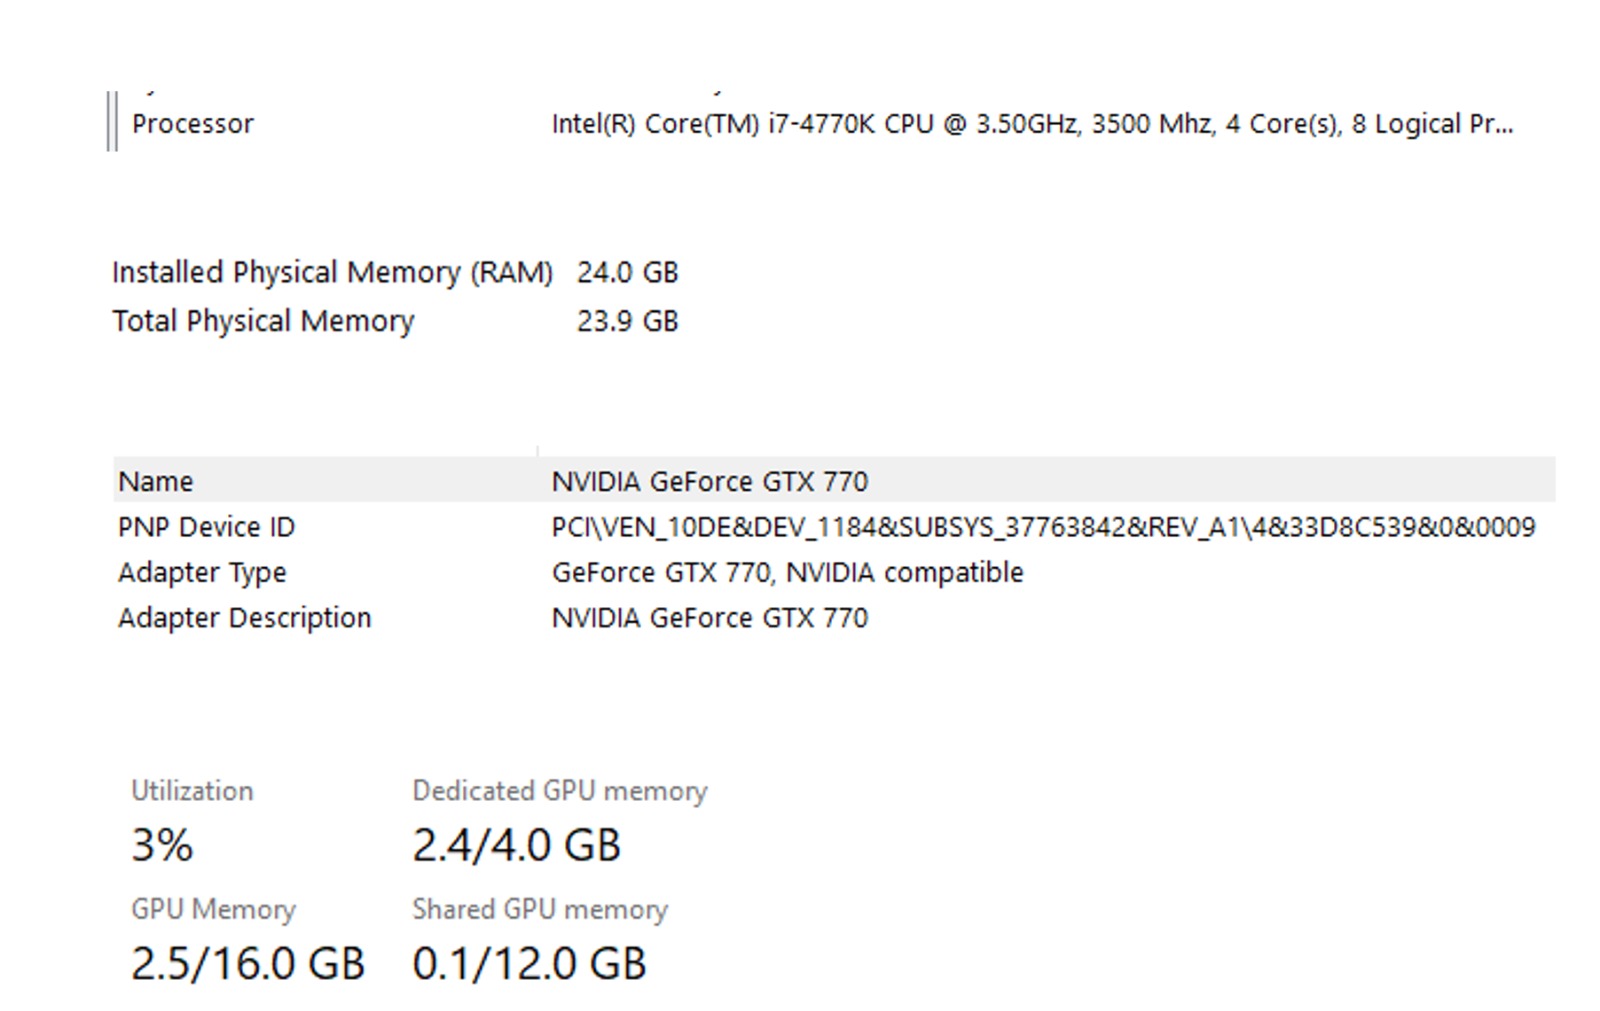The height and width of the screenshot is (1011, 1600).
Task: Click the vertical splitter bar beside Processor
Action: pos(112,122)
